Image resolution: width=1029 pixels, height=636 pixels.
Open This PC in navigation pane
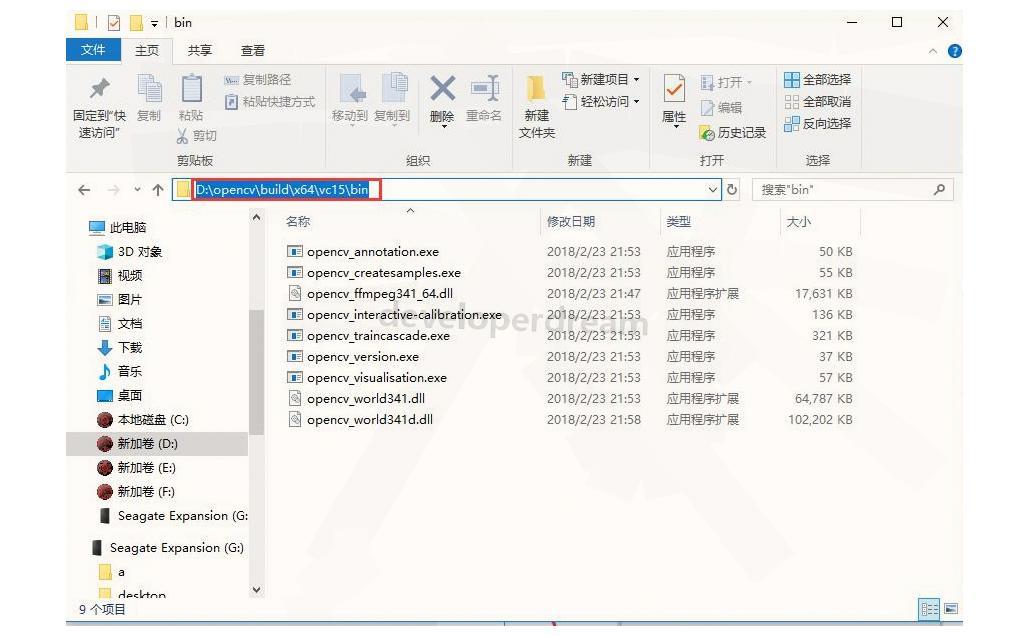[117, 227]
